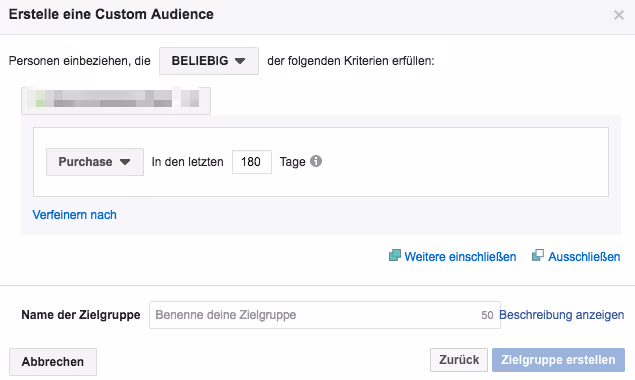Viewport: 635px width, 380px height.
Task: Select the Weitere einschließen link
Action: [x=460, y=256]
